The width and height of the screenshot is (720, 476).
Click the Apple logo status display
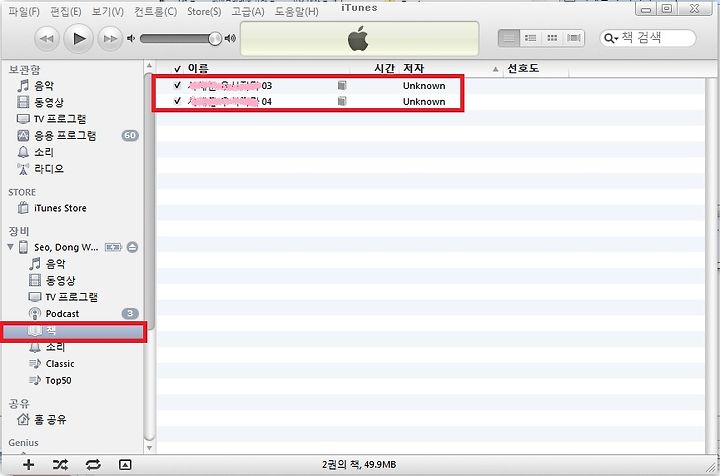(x=359, y=39)
